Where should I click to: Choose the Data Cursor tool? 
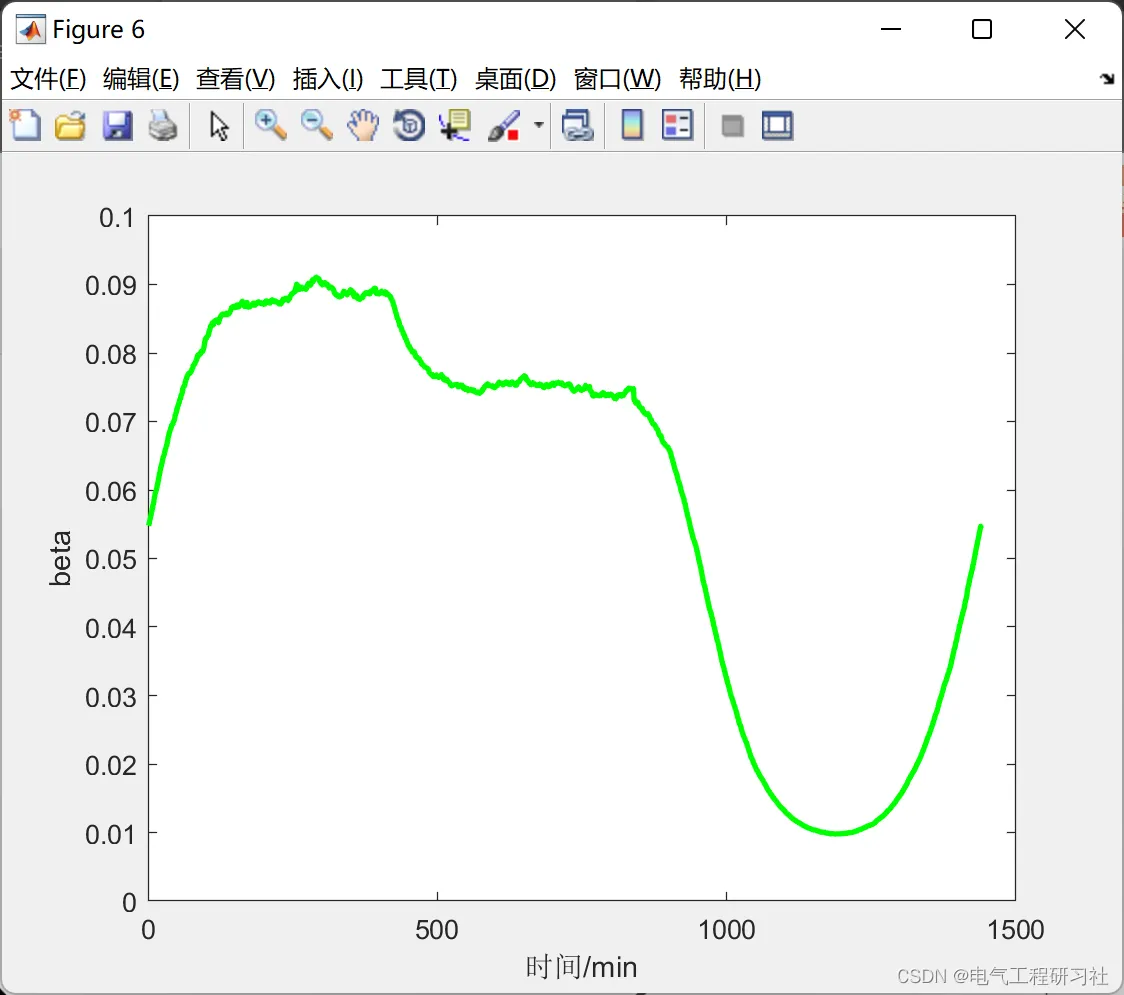point(455,125)
